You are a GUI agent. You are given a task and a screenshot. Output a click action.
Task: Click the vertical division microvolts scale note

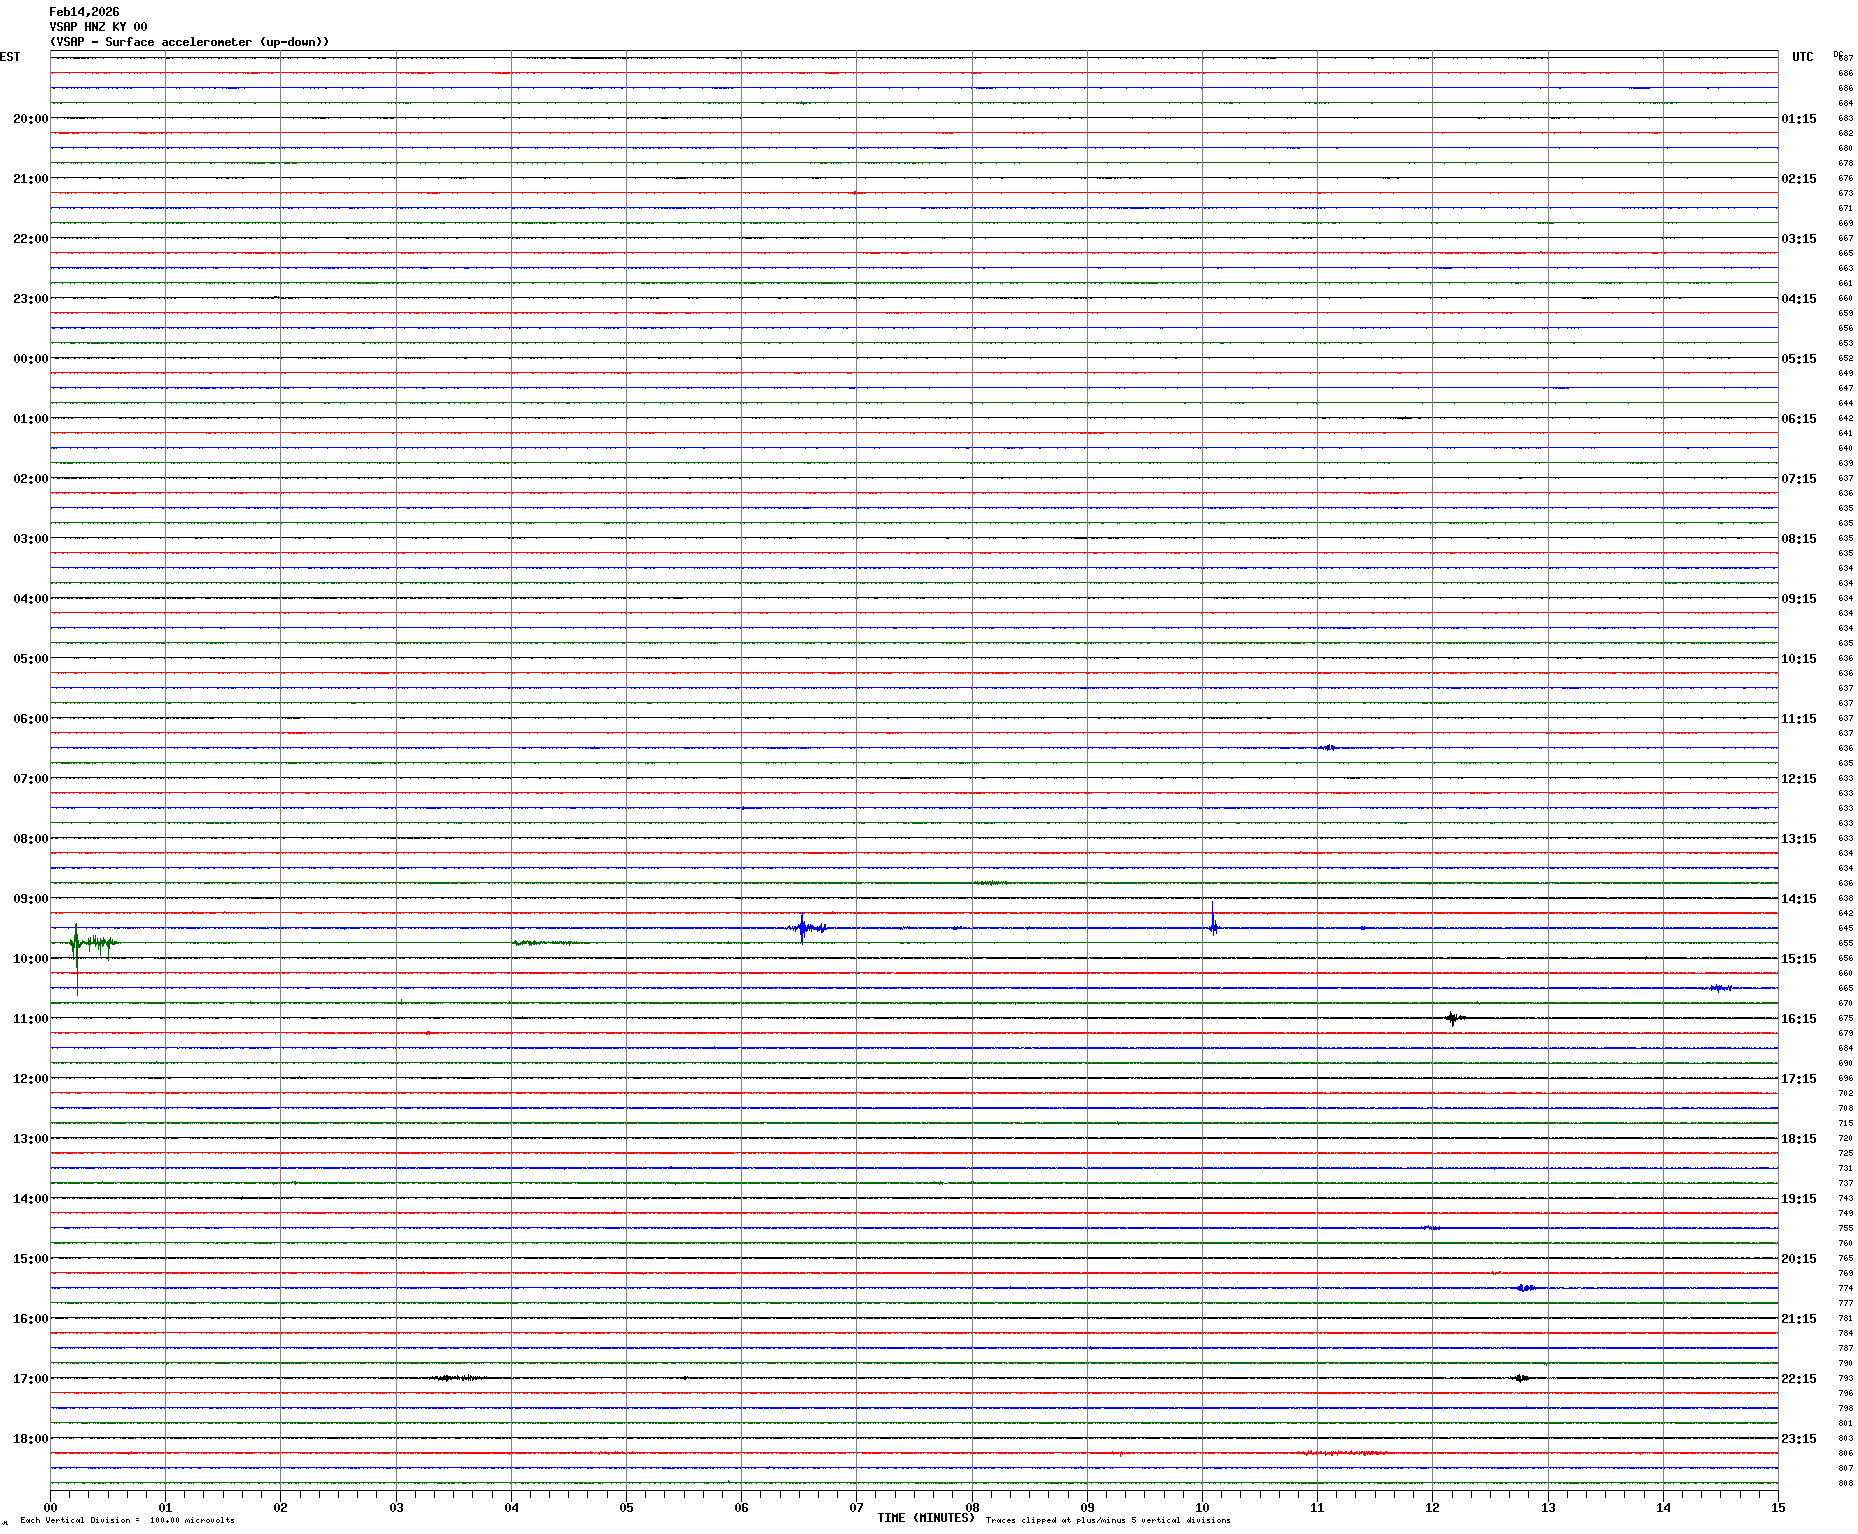[127, 1520]
